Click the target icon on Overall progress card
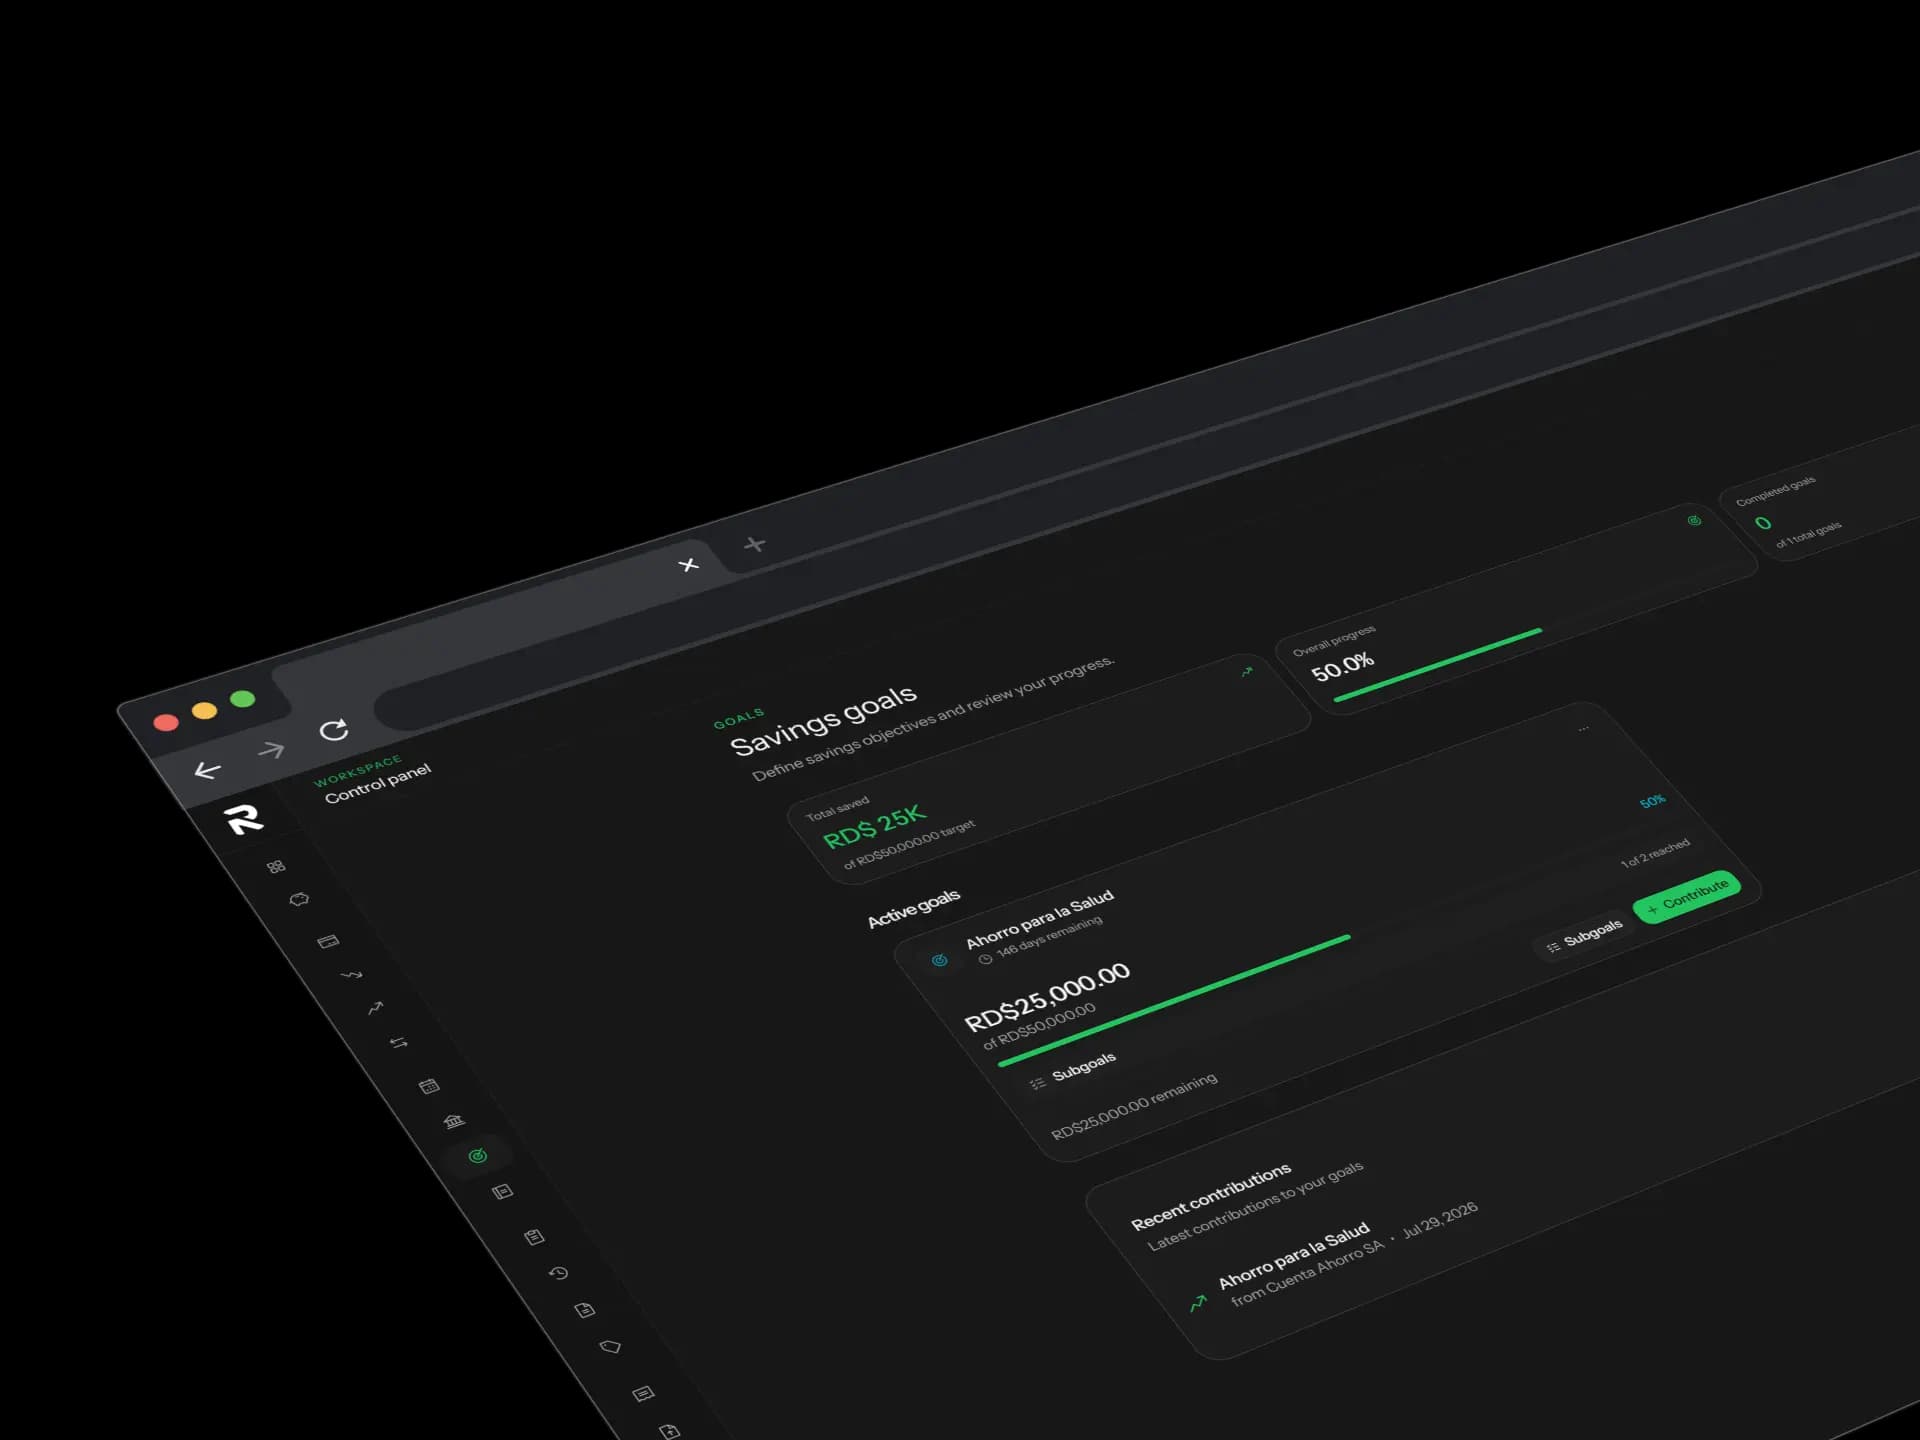 (1694, 520)
